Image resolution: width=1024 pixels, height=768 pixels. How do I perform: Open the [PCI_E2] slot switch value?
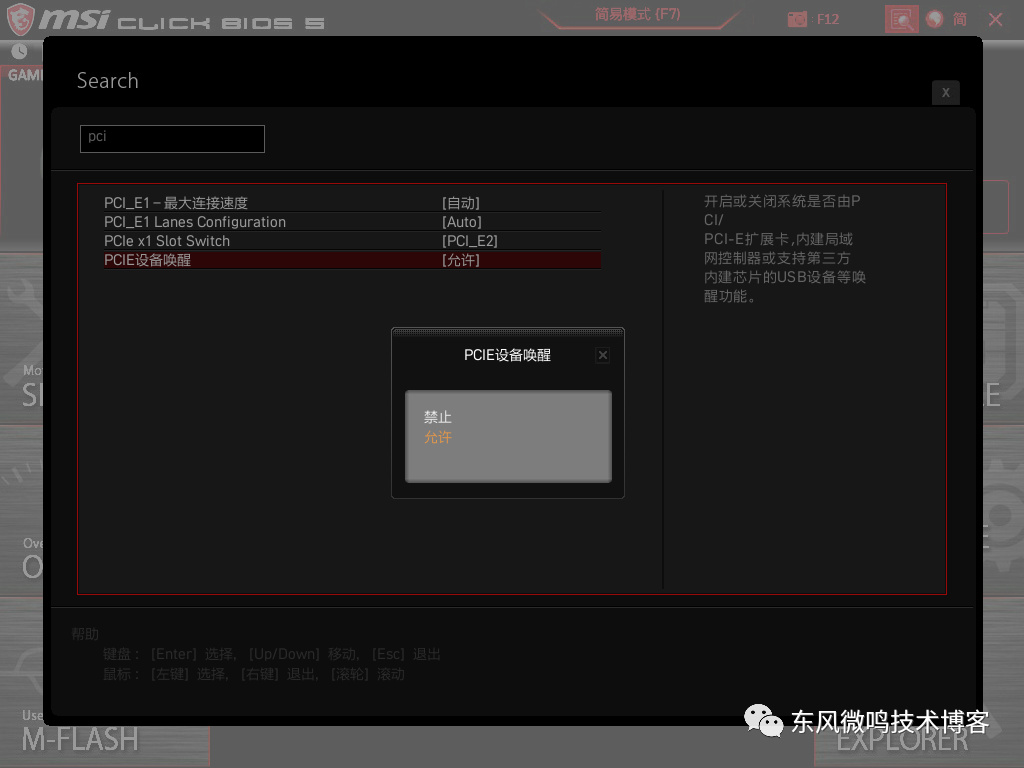[470, 241]
